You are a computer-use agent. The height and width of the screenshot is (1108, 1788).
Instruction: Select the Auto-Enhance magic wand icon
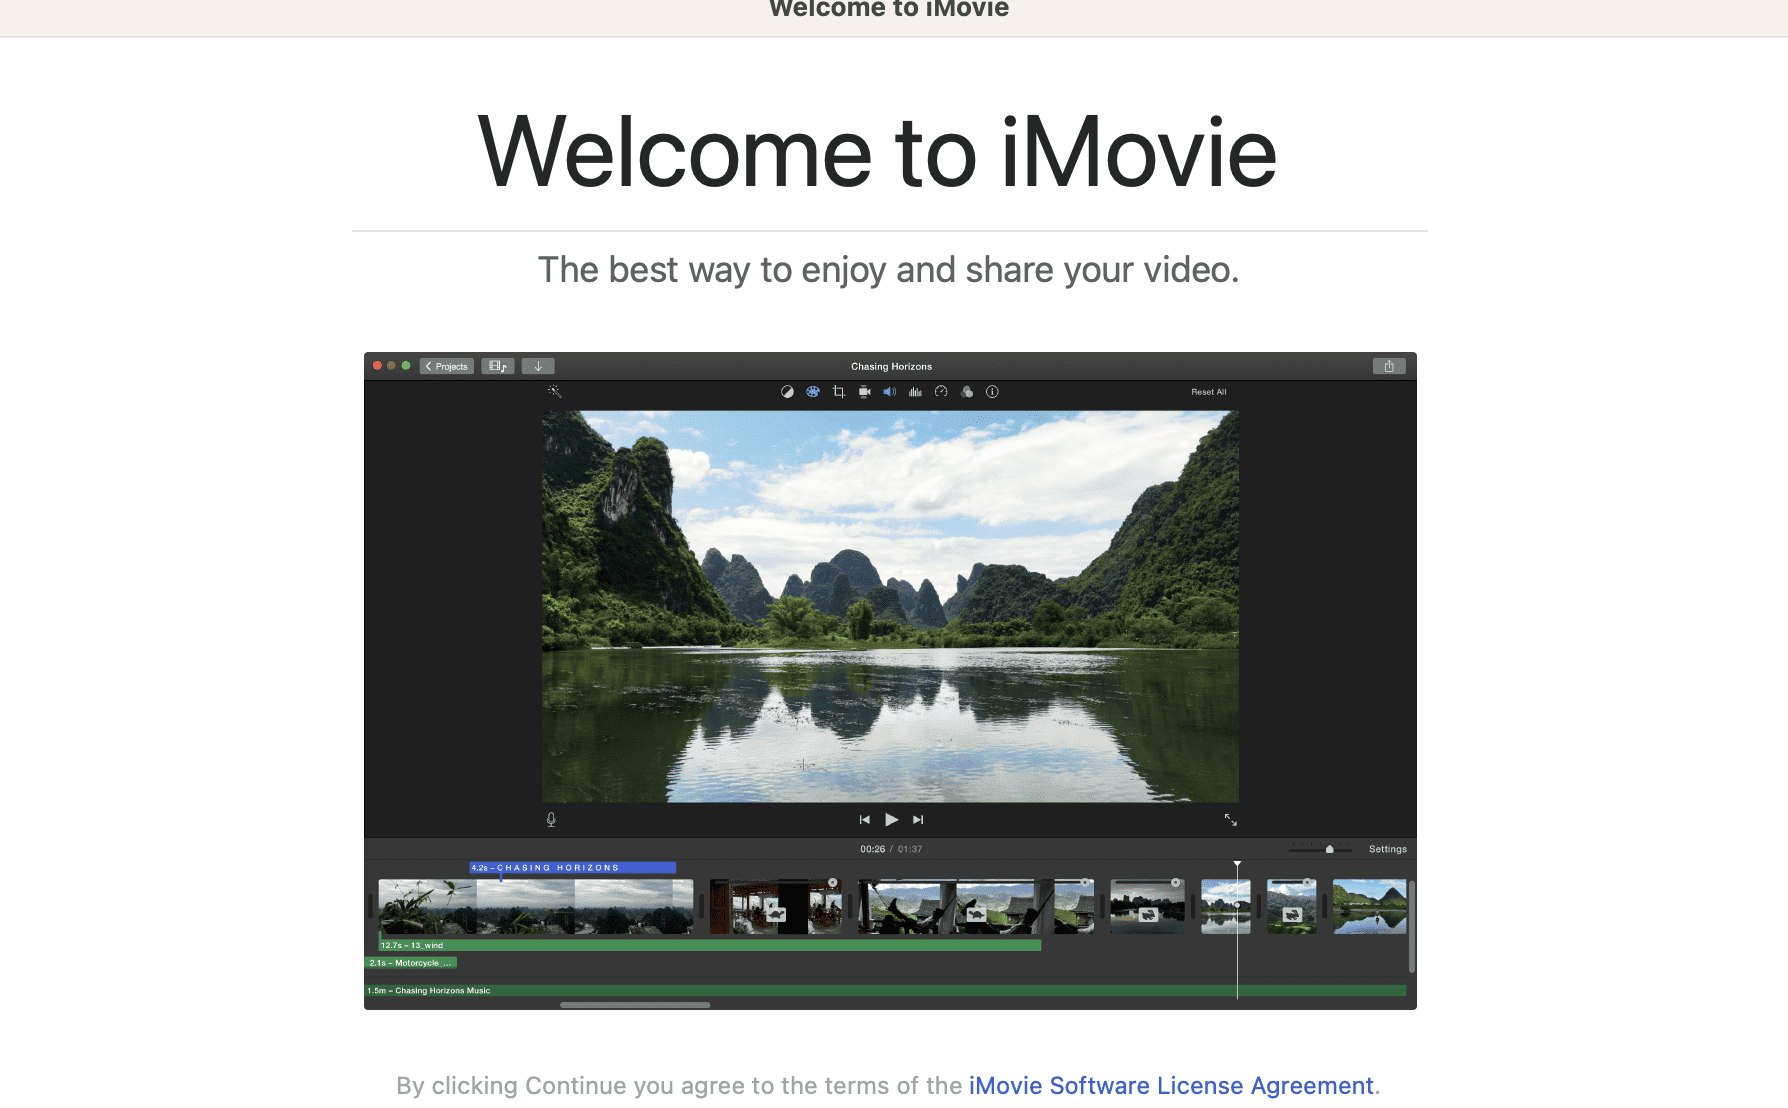click(555, 391)
